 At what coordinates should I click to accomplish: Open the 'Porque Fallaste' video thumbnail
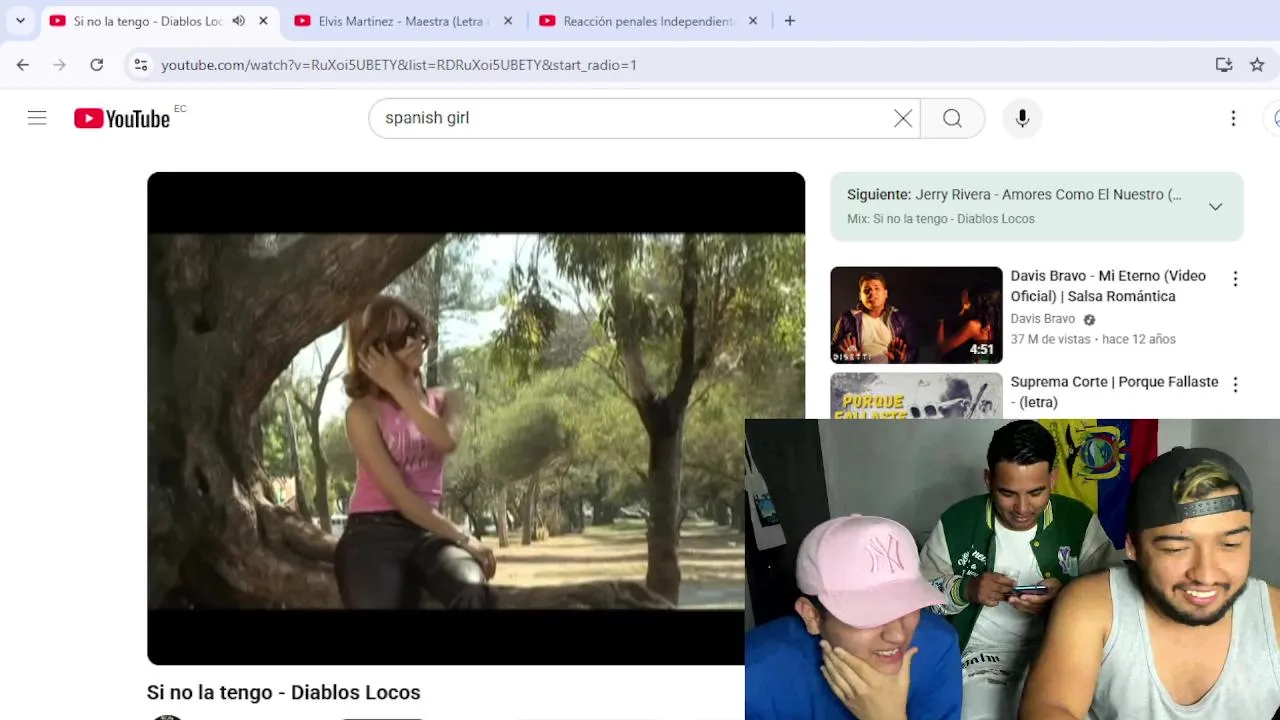tap(916, 395)
